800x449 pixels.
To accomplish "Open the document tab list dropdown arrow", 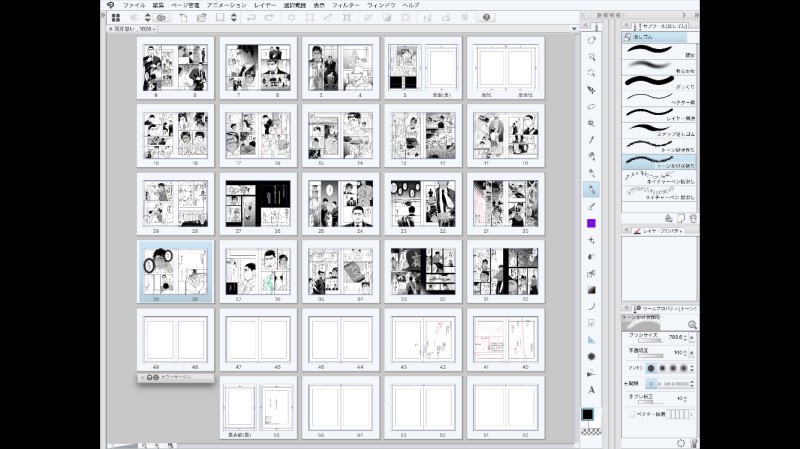I will [574, 29].
